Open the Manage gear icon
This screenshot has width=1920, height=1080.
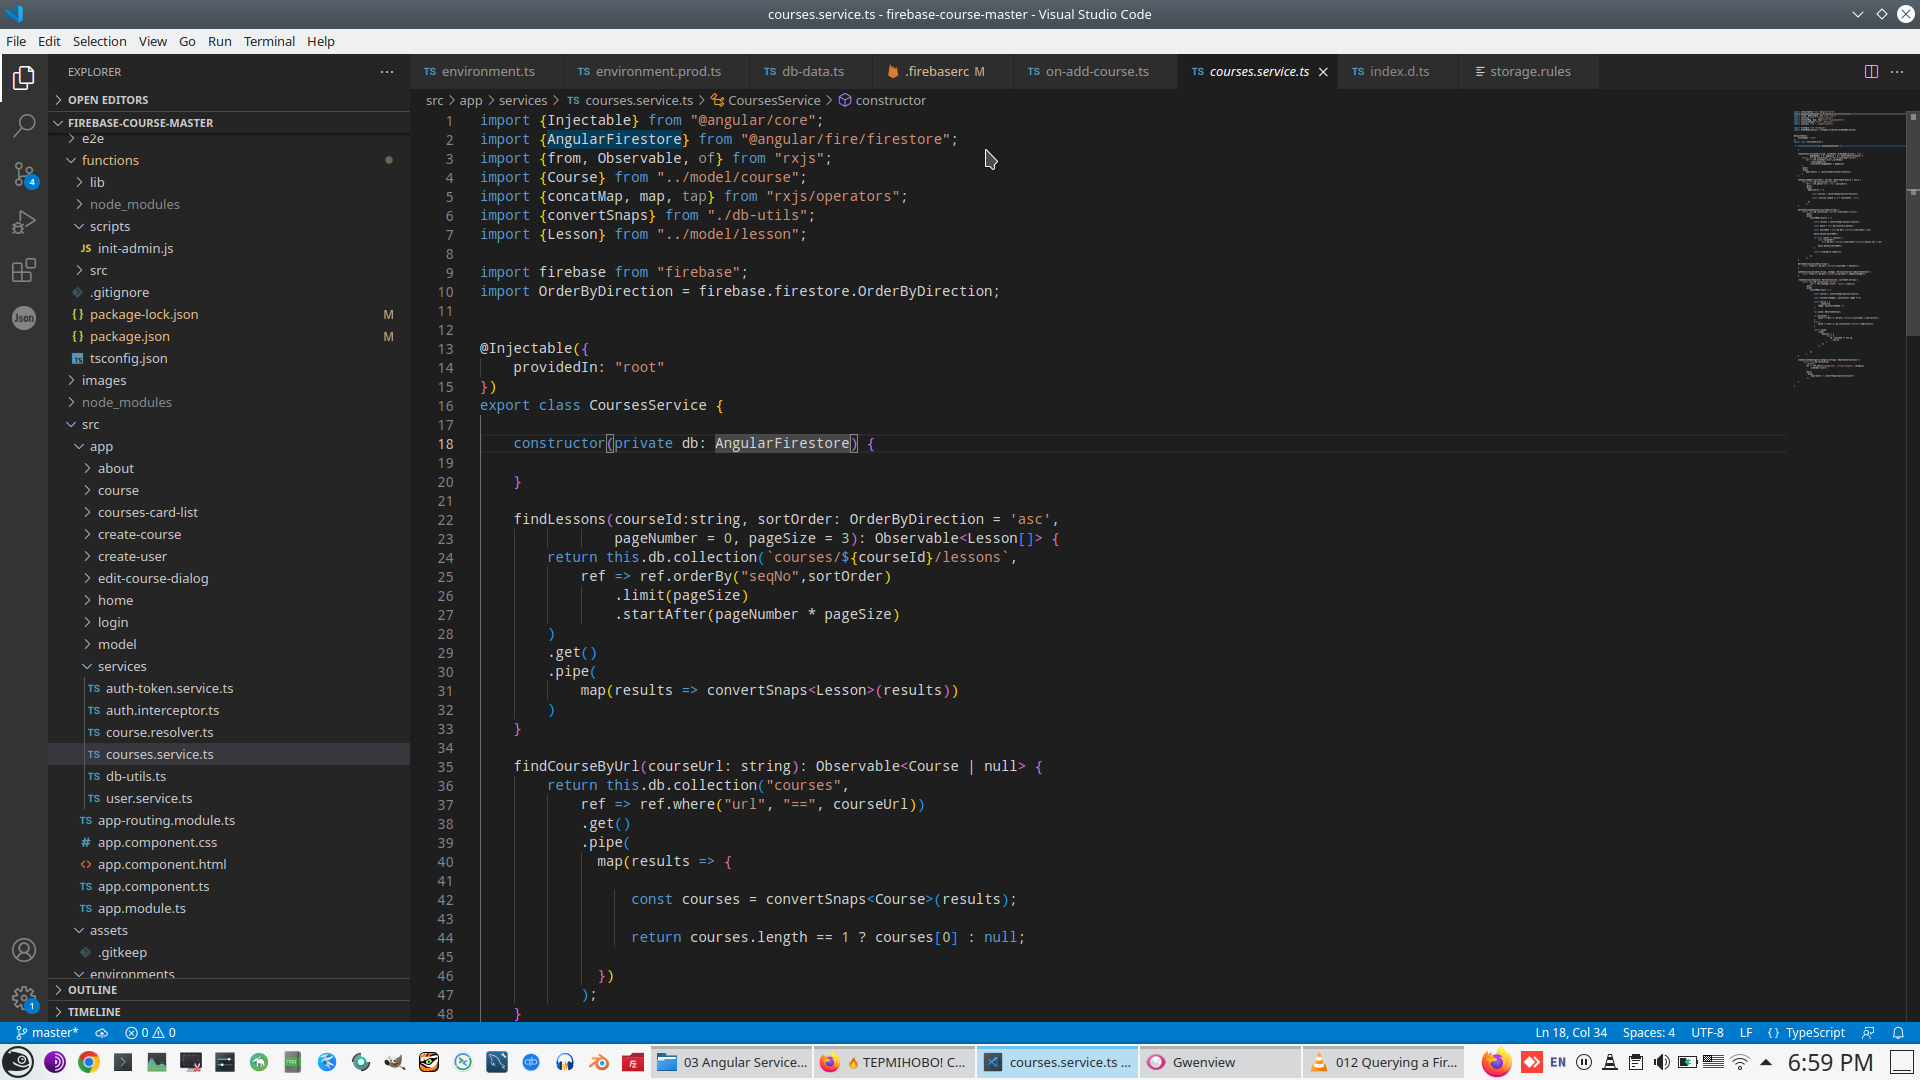click(x=24, y=998)
